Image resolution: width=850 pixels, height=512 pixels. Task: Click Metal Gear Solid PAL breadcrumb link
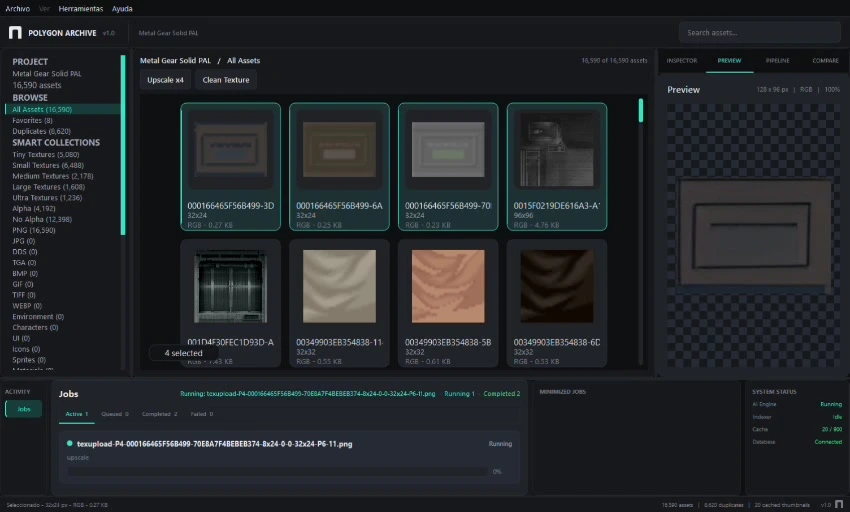click(x=175, y=61)
